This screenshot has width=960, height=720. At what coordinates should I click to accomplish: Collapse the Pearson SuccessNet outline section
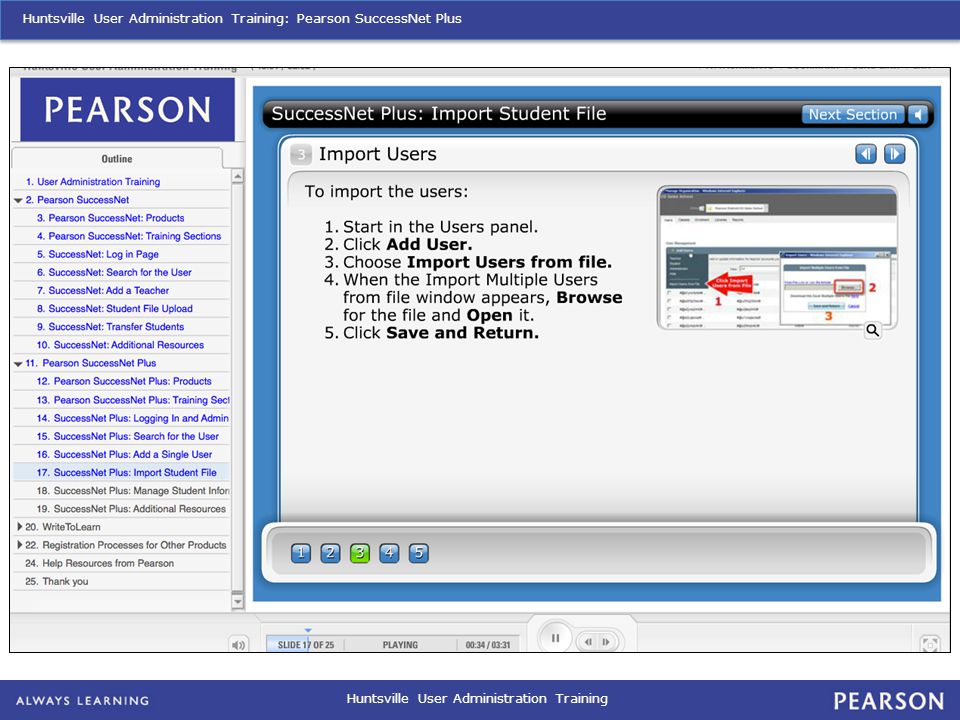[x=18, y=200]
